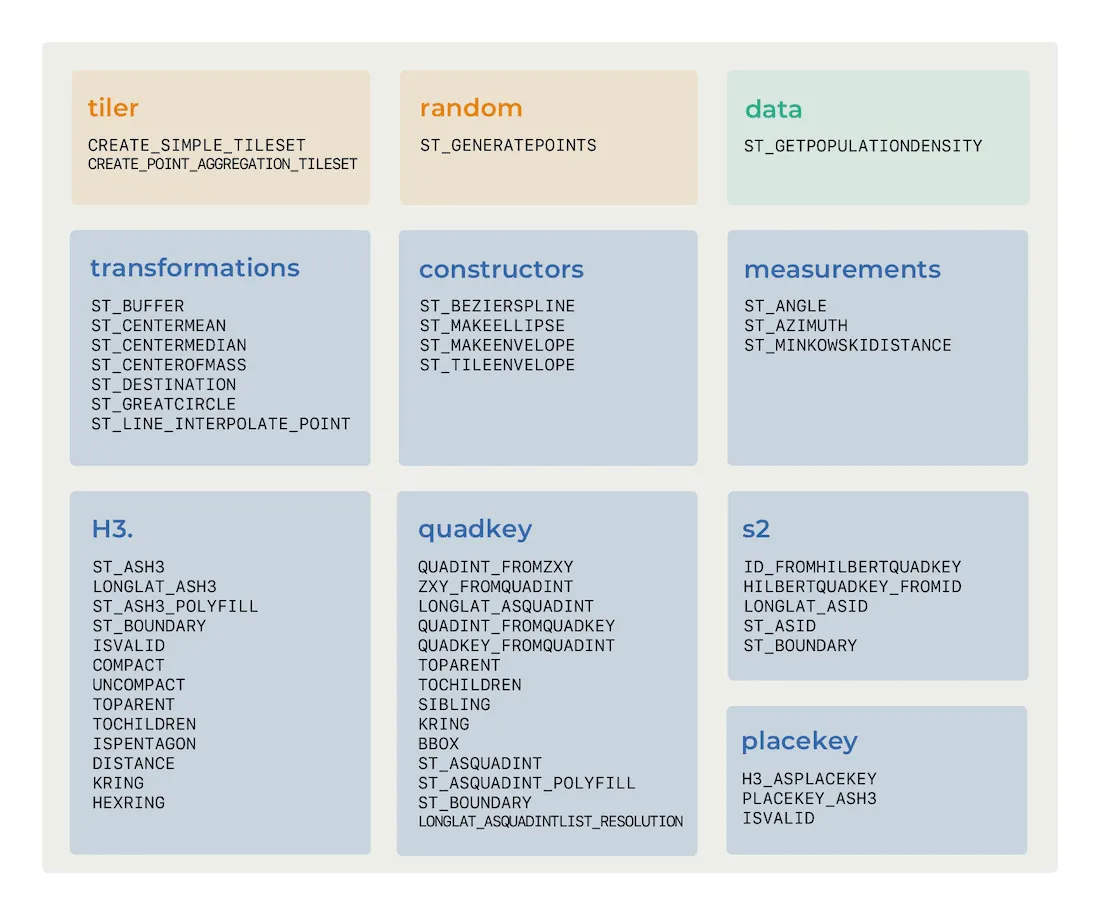Image resolution: width=1100 pixels, height=915 pixels.
Task: Open ST_LINE_INTERPOLATE_POINT function
Action: 221,424
